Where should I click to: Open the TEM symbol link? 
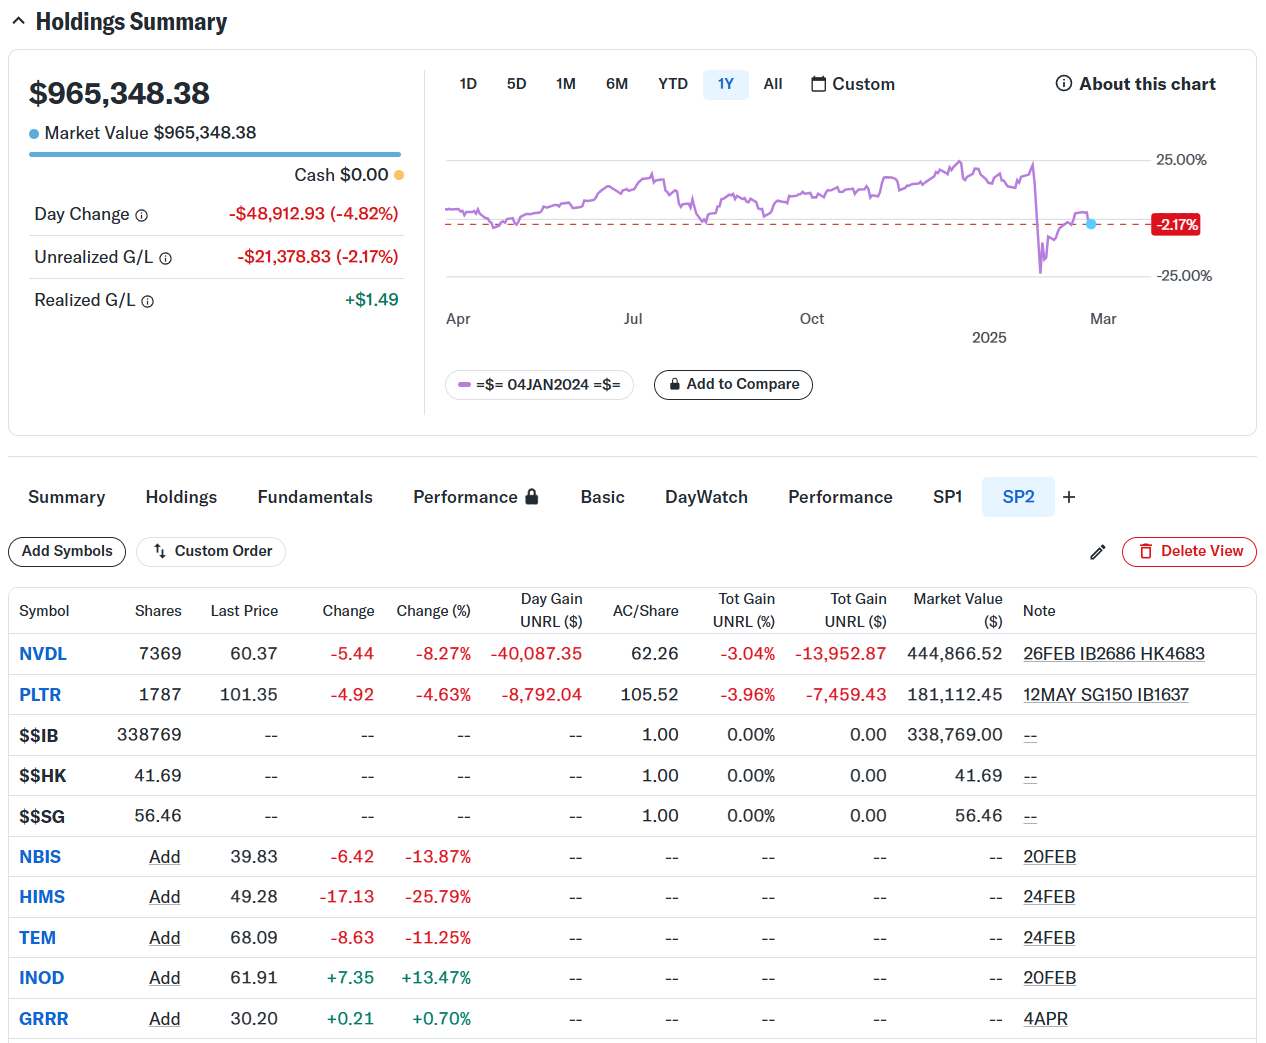coord(37,938)
